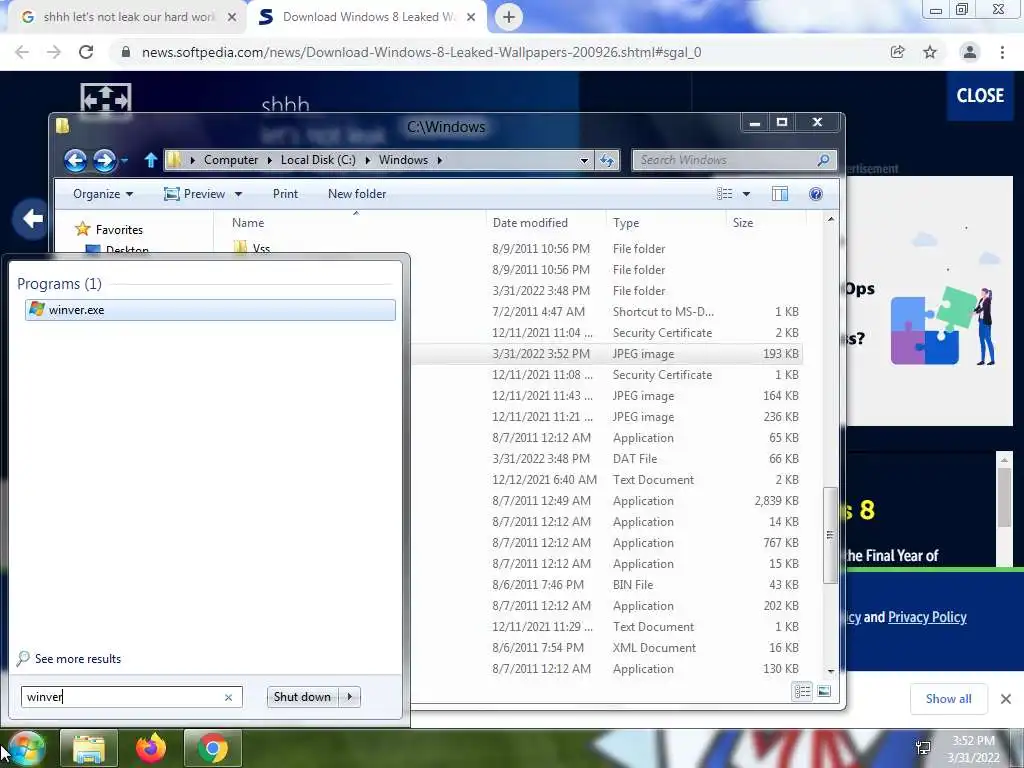Select the BIN File row
1024x768 pixels.
pyautogui.click(x=607, y=585)
